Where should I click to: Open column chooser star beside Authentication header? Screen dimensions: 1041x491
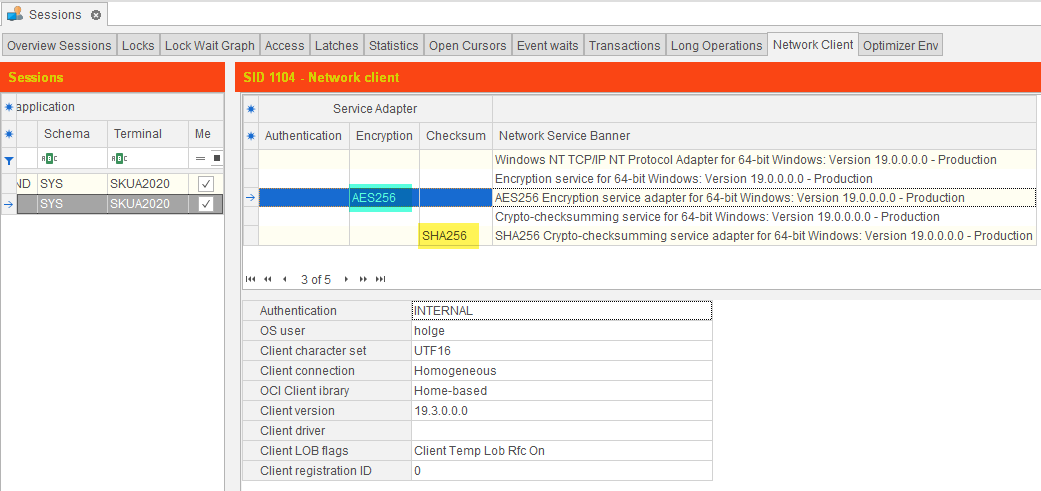[251, 136]
